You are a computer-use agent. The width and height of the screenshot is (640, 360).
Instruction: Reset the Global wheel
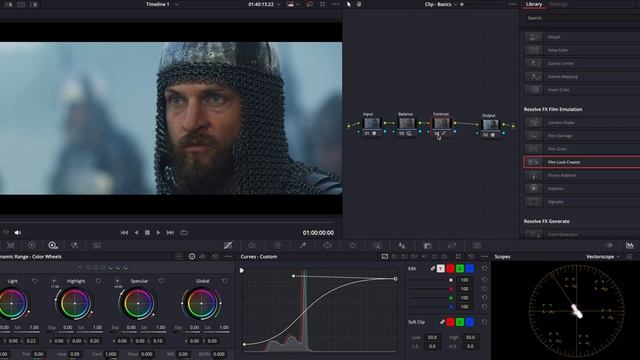224,281
